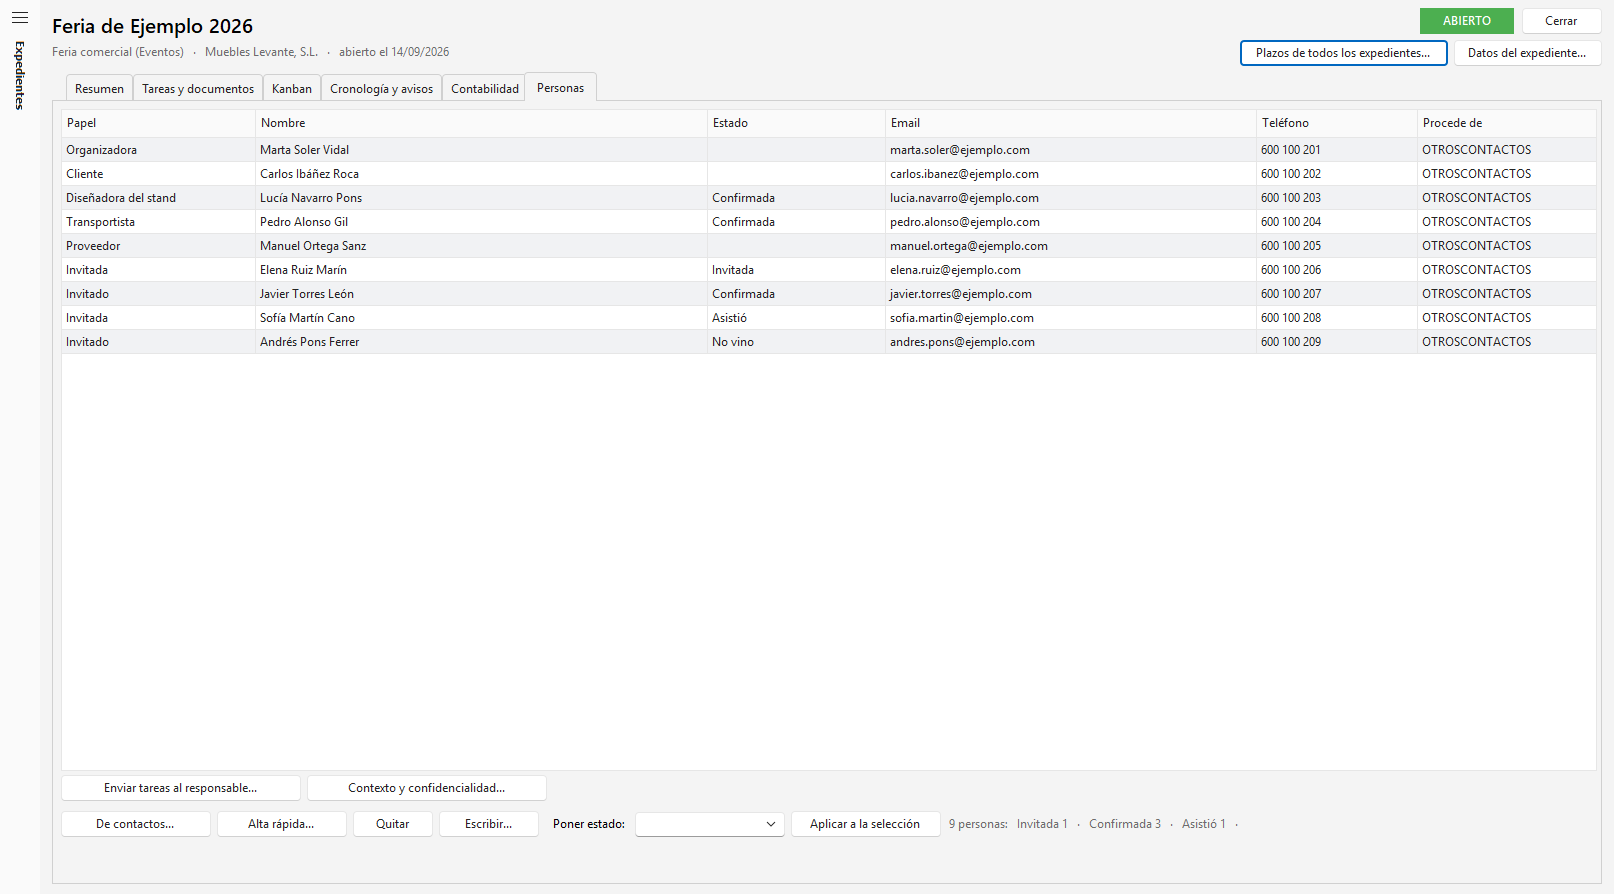Click Aplicar a la selección button
Screen dimensions: 1614x894
[x=865, y=824]
